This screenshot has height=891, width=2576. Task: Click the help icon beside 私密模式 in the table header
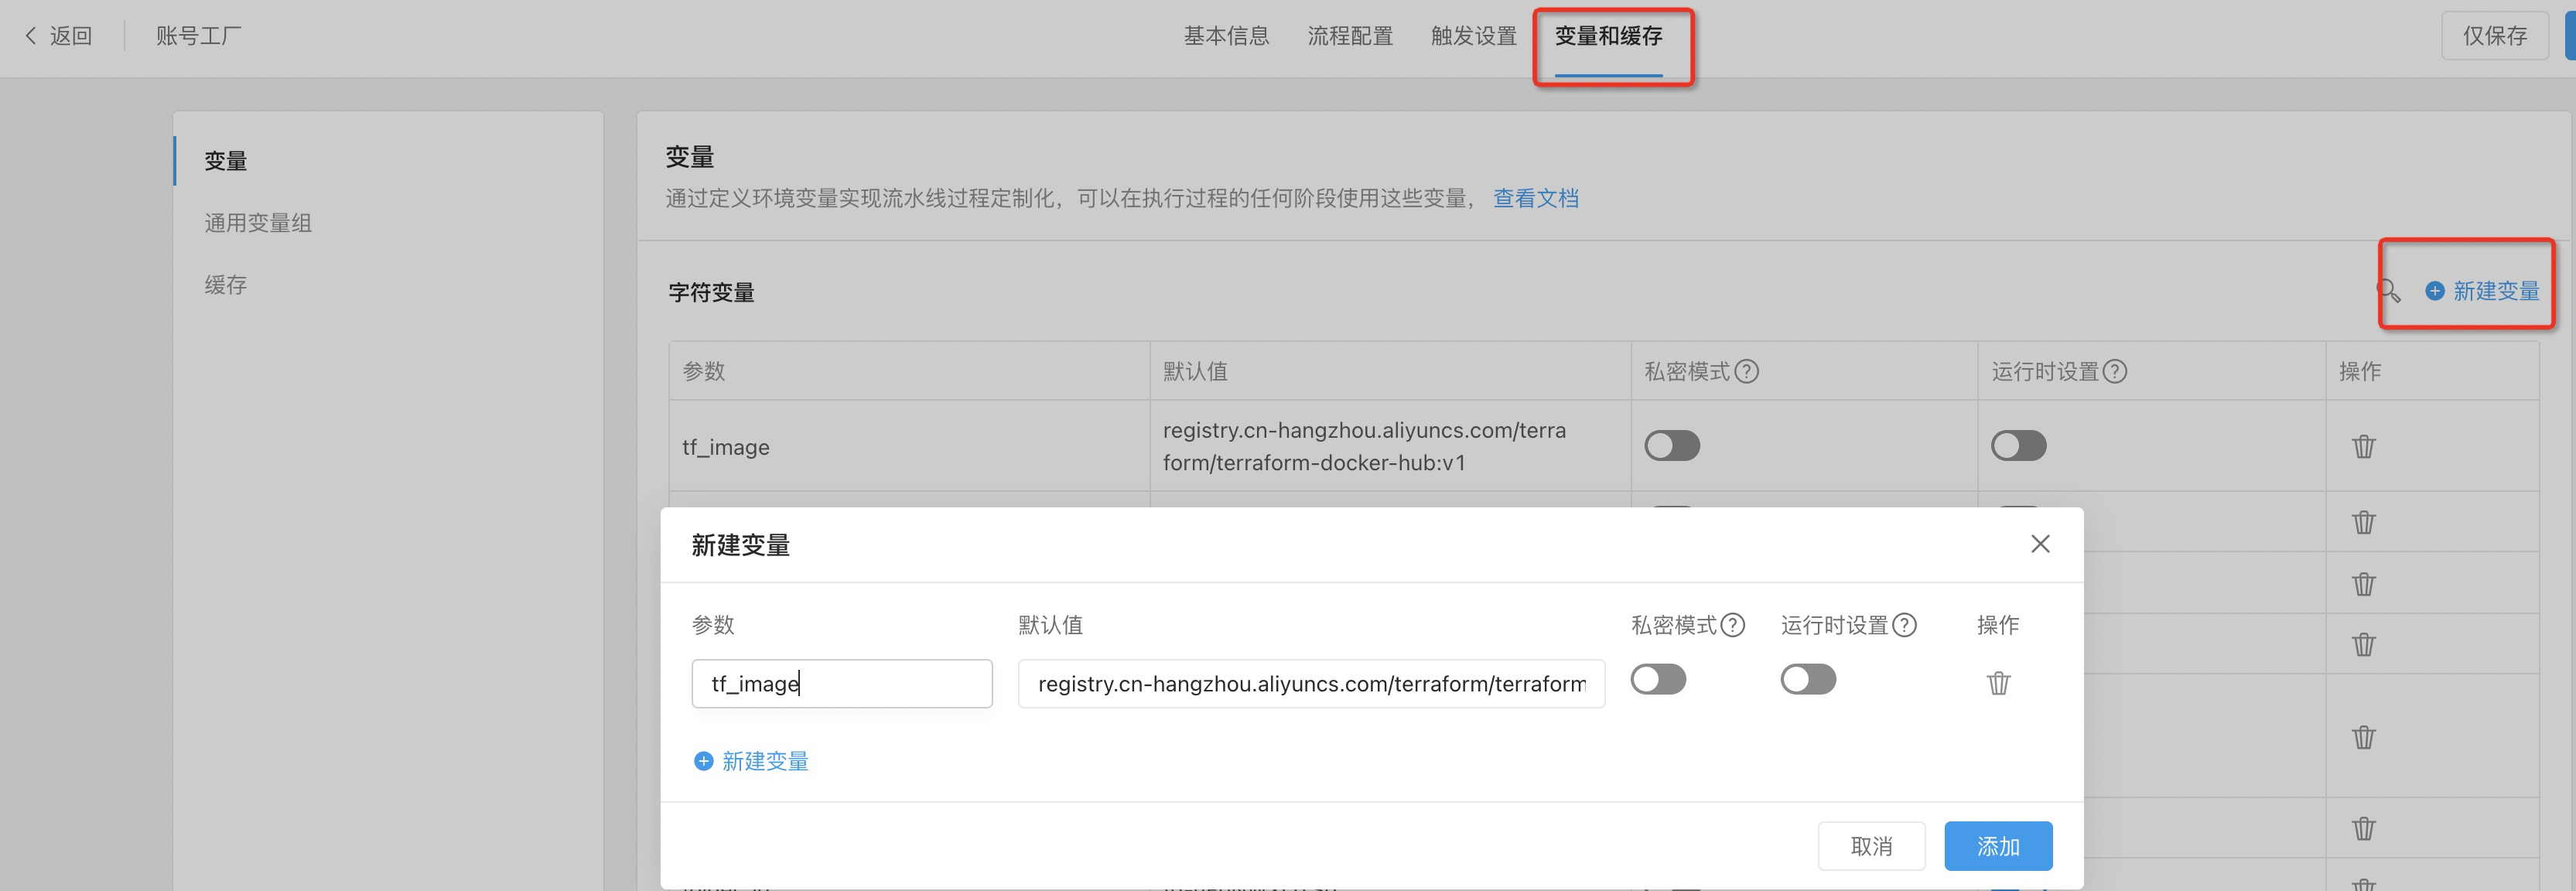(x=1746, y=372)
